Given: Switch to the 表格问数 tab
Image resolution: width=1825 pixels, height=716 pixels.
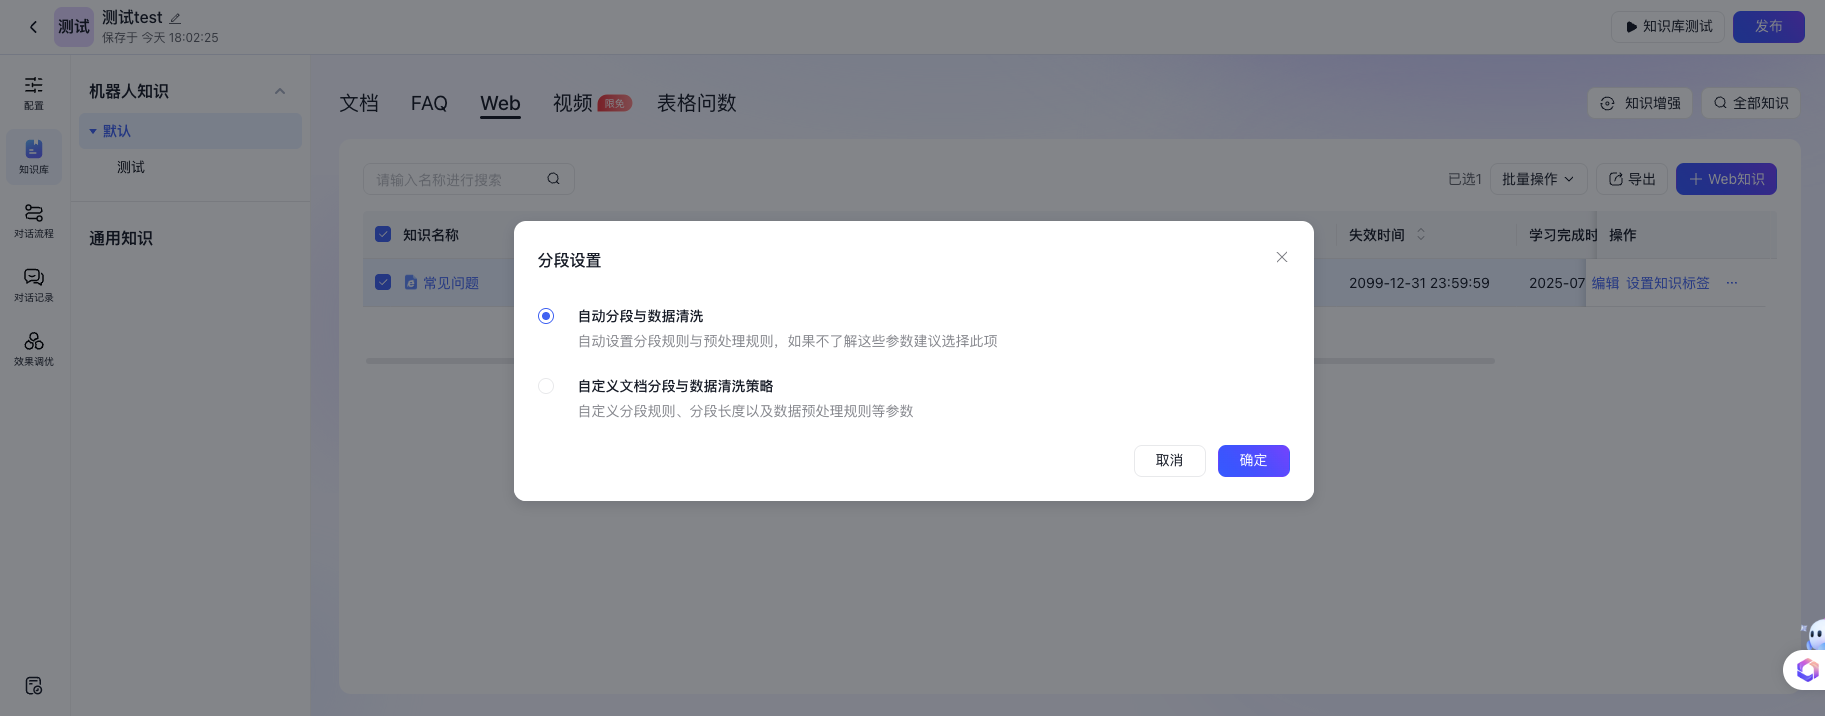Looking at the screenshot, I should pyautogui.click(x=696, y=103).
